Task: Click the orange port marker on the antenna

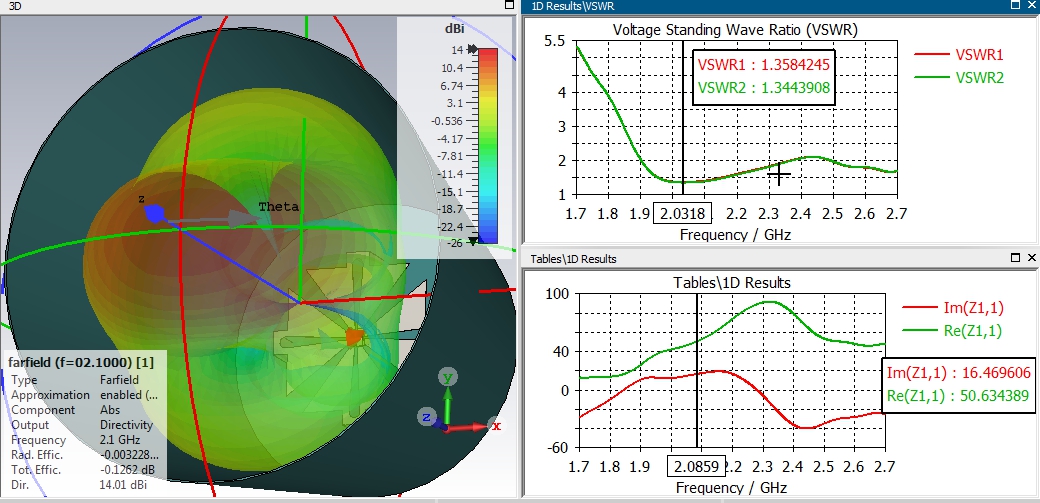Action: click(x=355, y=338)
